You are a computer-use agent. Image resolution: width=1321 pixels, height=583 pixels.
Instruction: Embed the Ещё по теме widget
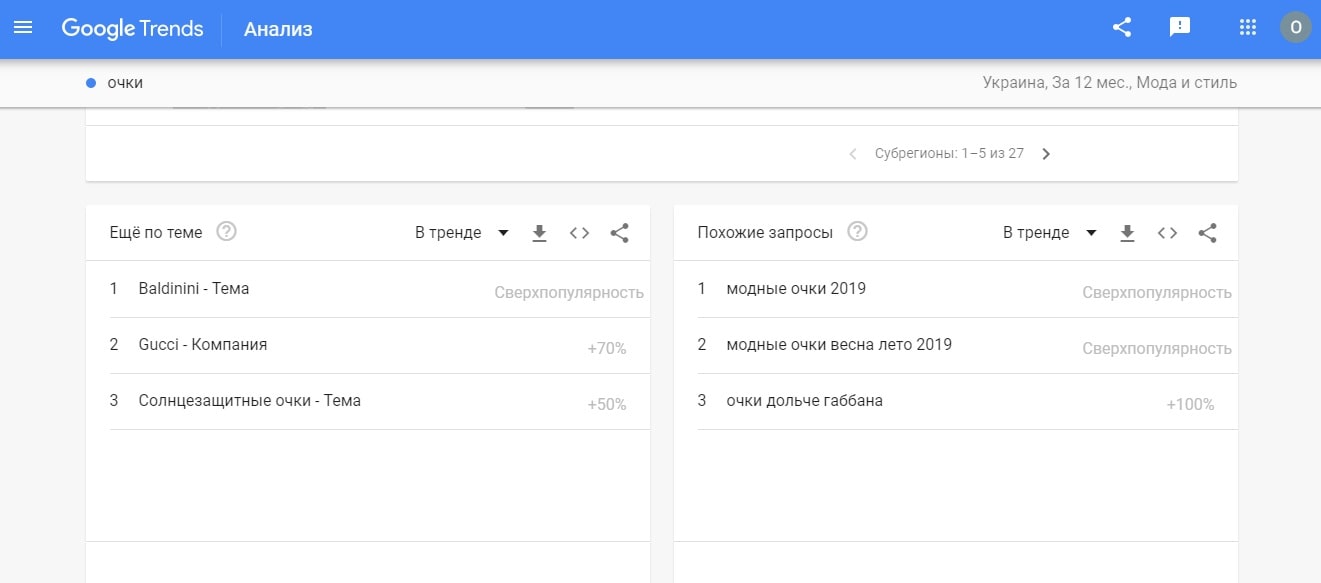[579, 233]
